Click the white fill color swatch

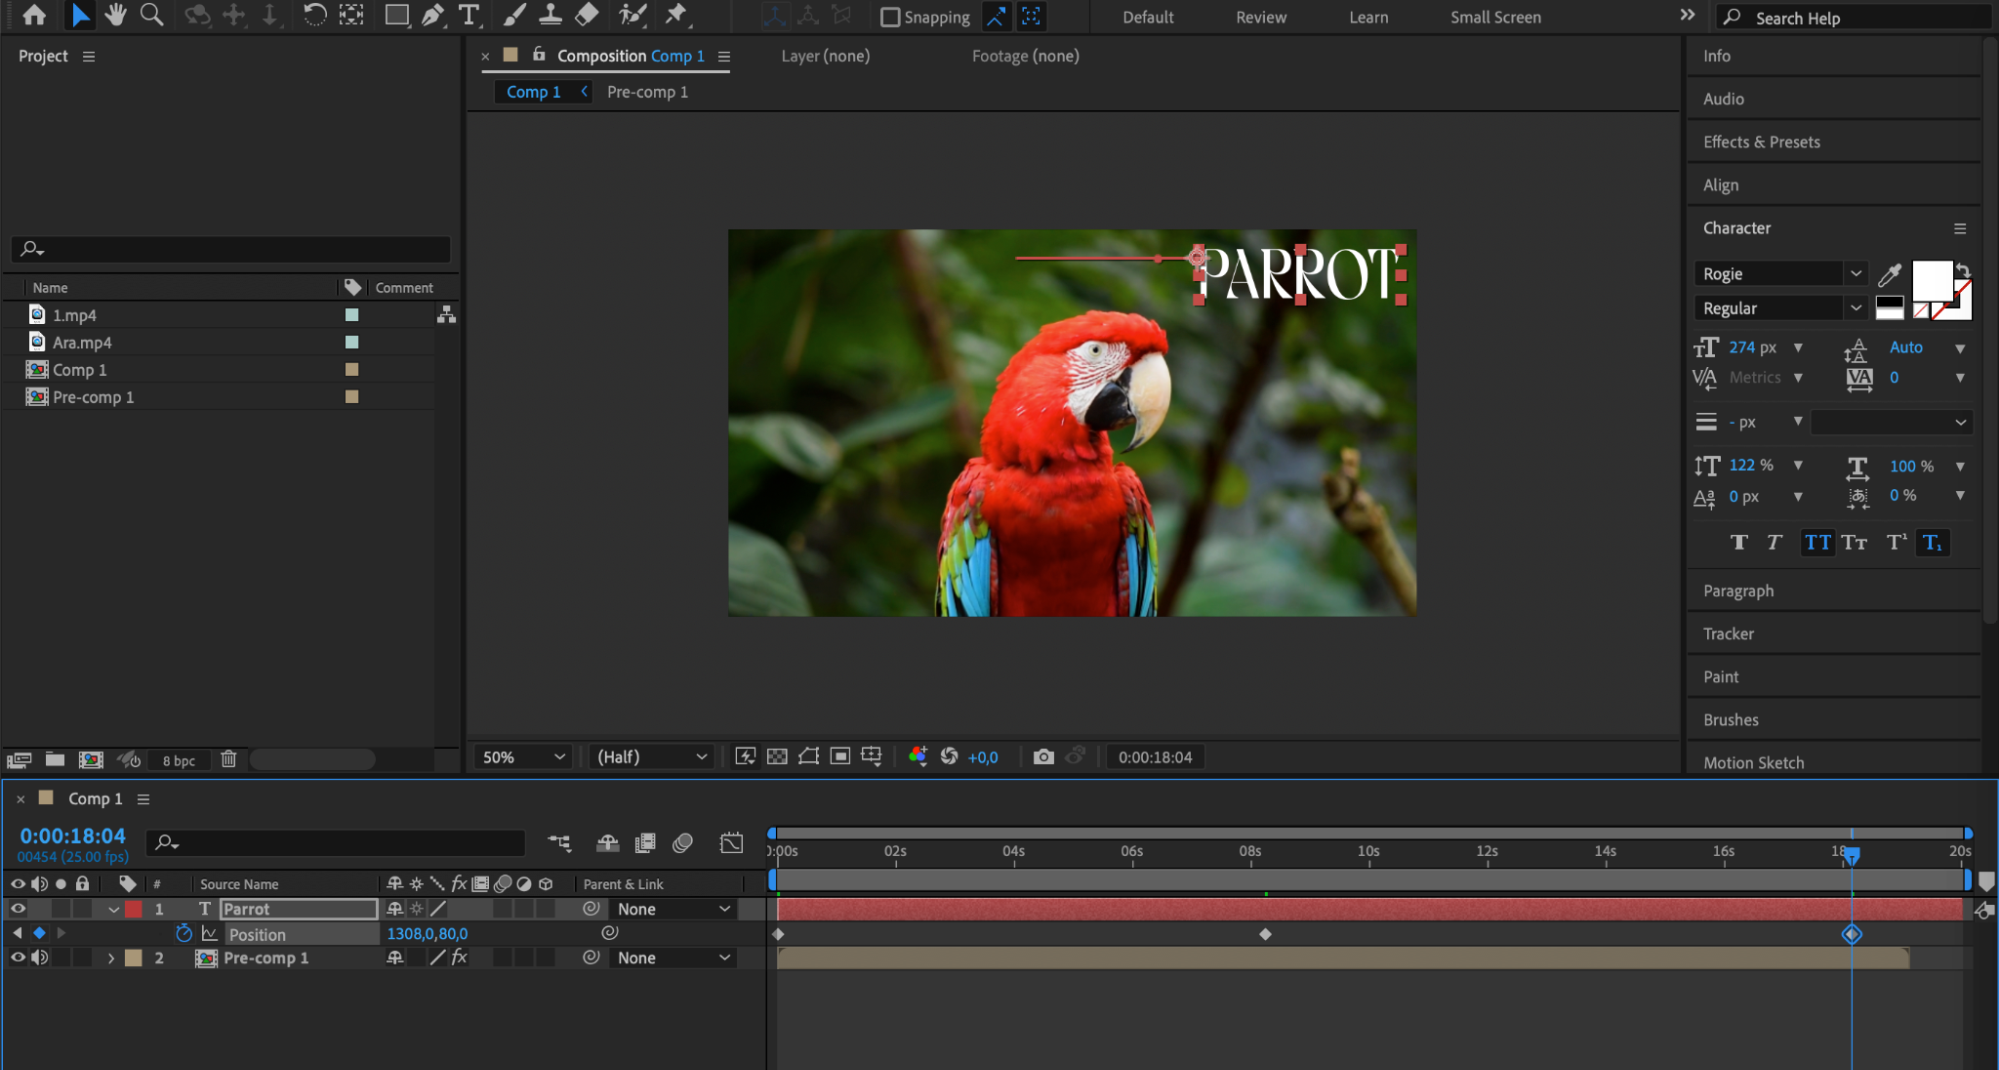tap(1931, 279)
